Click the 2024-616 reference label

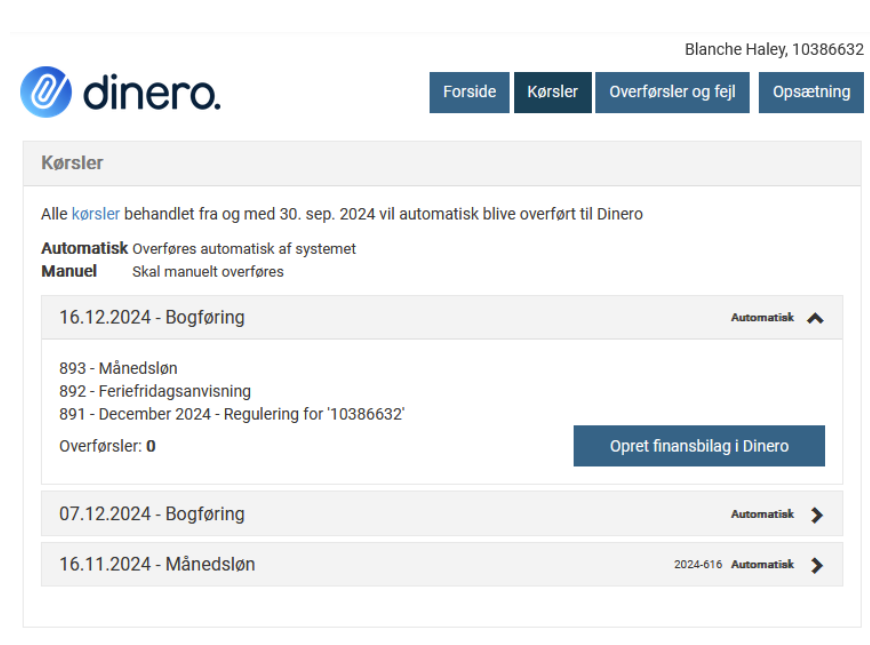pos(697,565)
